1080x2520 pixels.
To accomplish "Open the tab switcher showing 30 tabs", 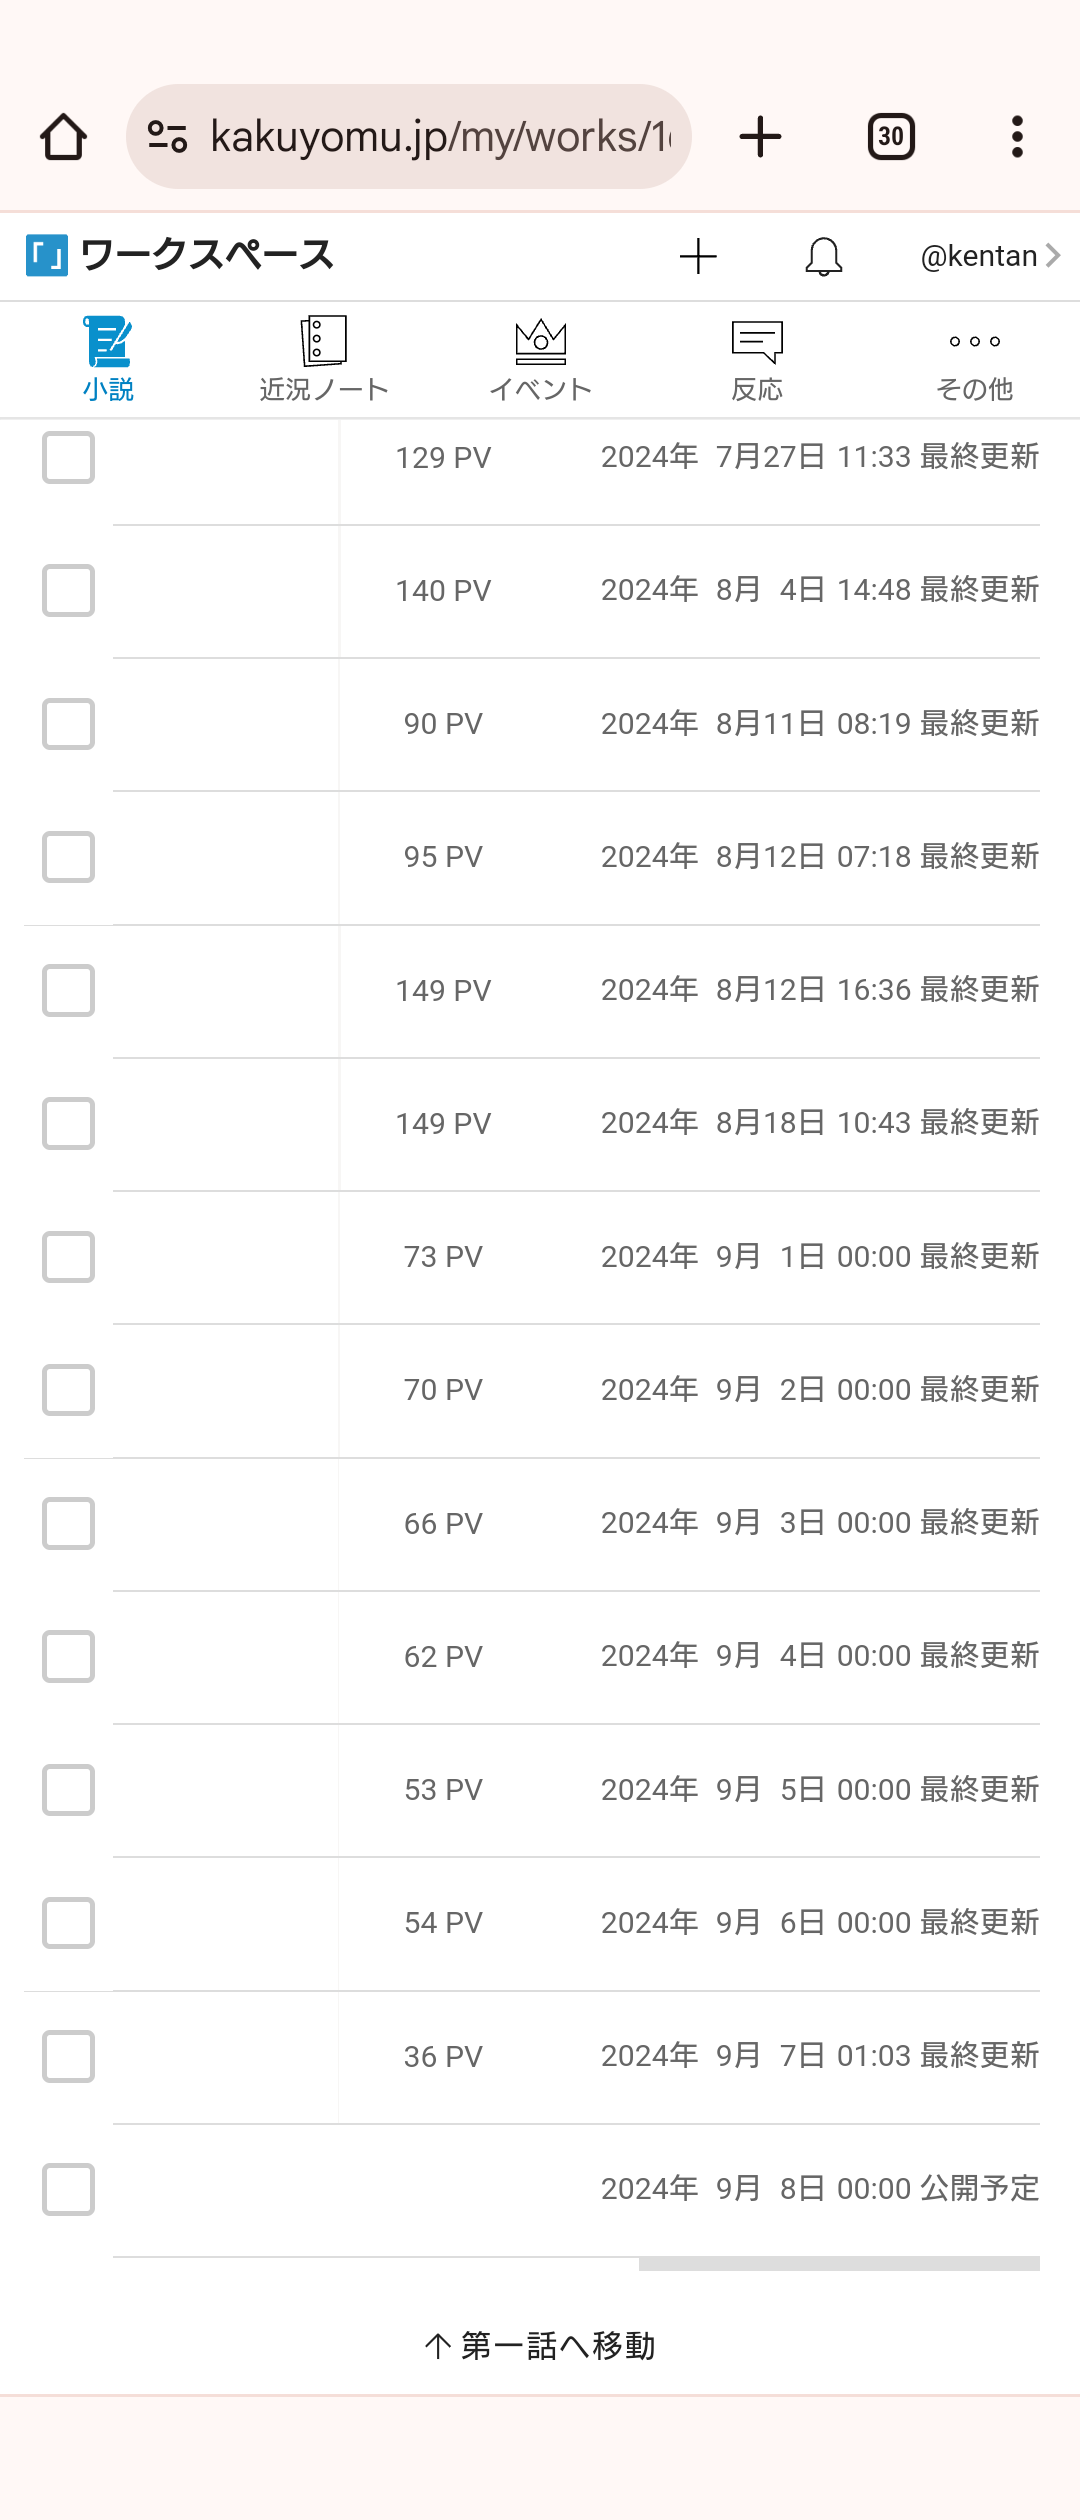I will pos(891,137).
